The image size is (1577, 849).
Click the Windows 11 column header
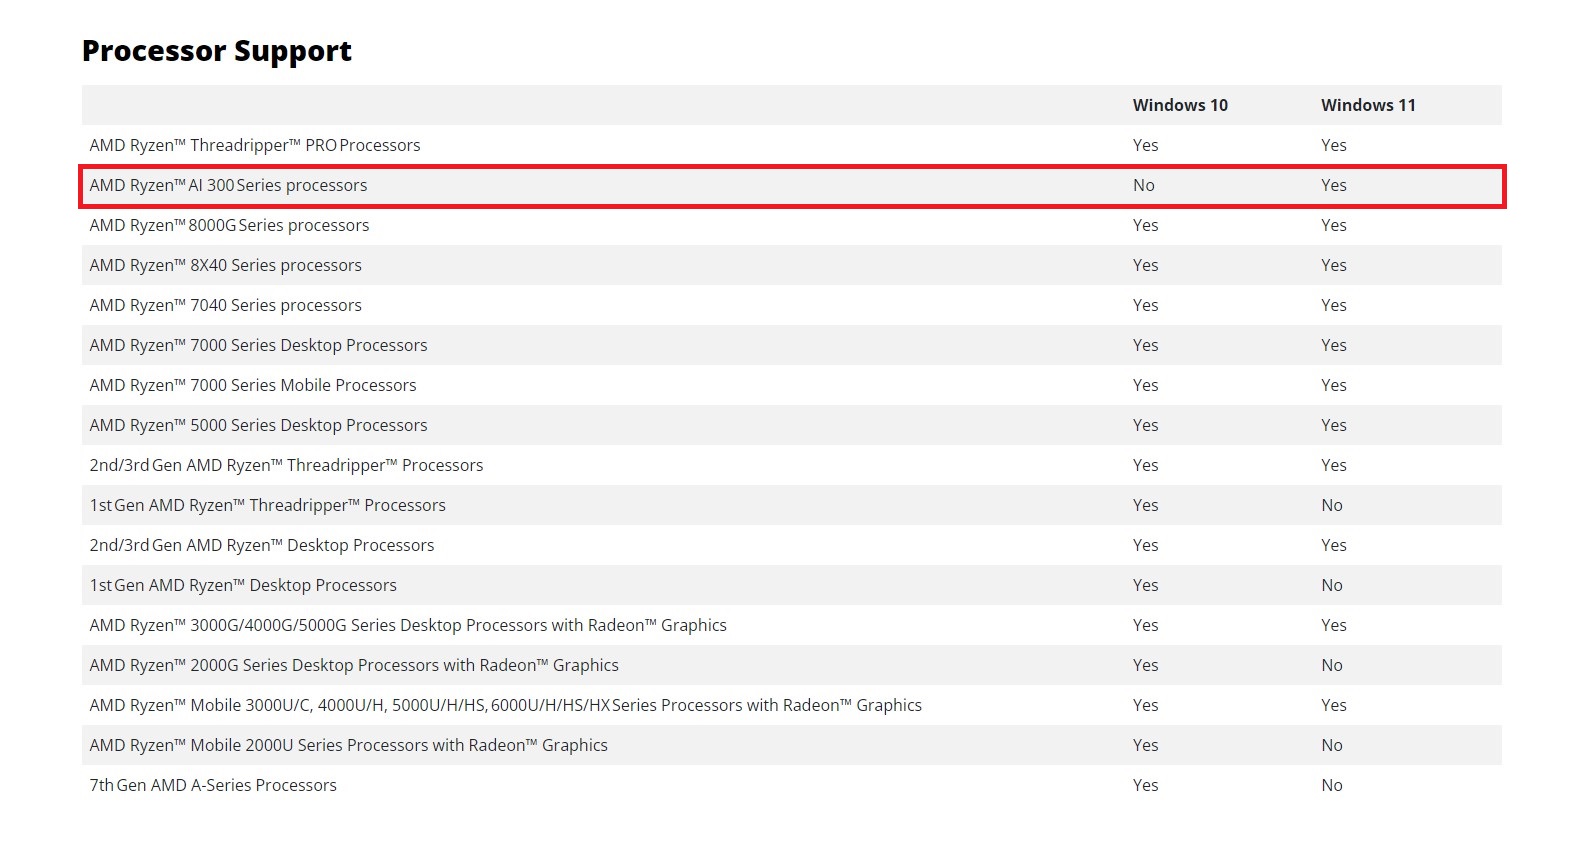(x=1368, y=105)
